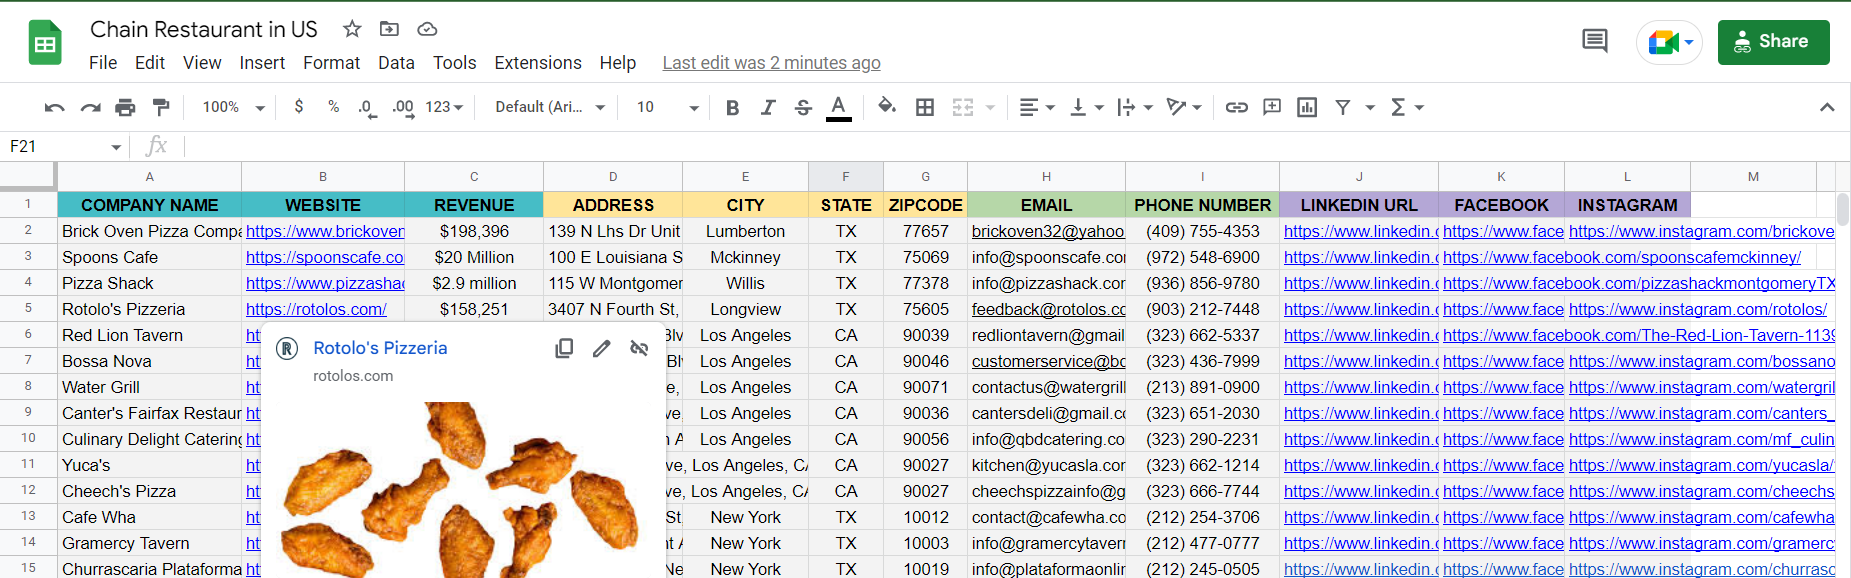Open the Tools menu
Viewport: 1851px width, 578px height.
coord(454,63)
